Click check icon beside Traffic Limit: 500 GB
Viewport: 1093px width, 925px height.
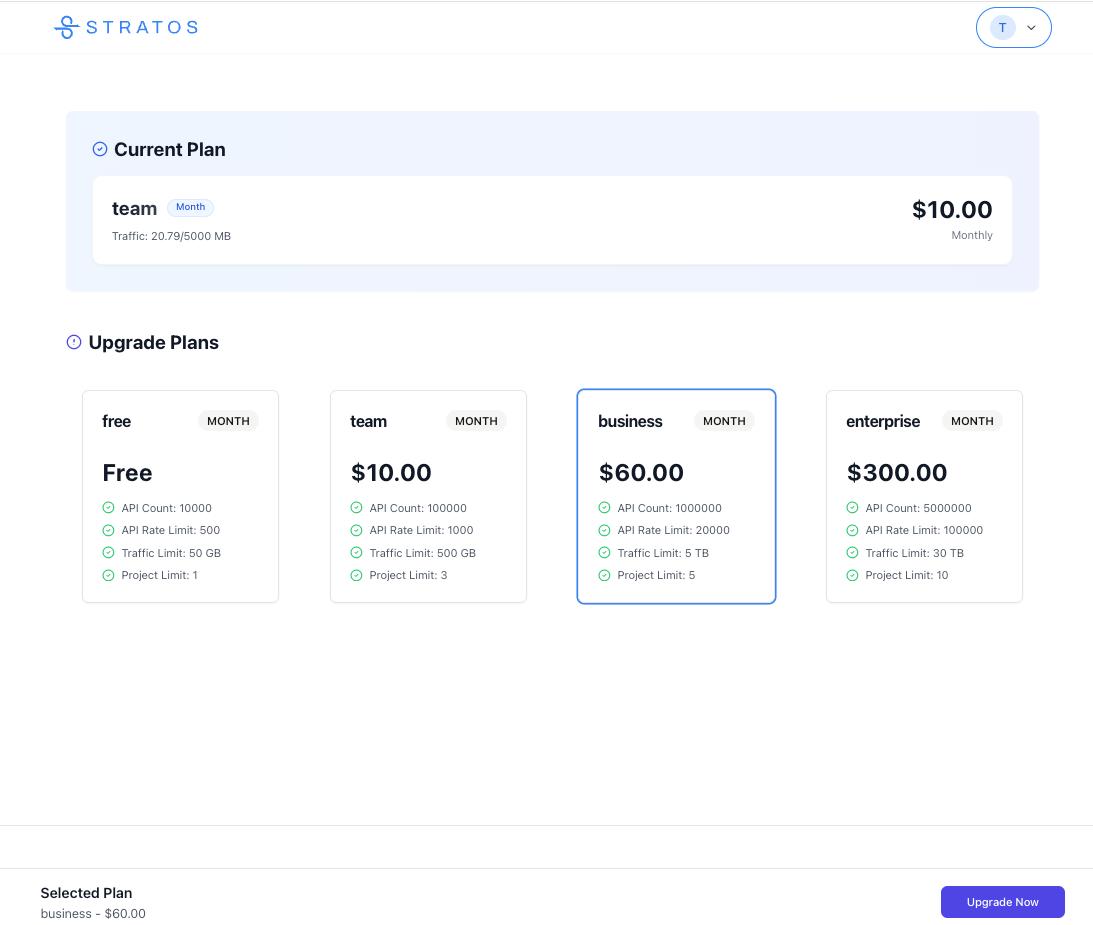click(x=356, y=553)
